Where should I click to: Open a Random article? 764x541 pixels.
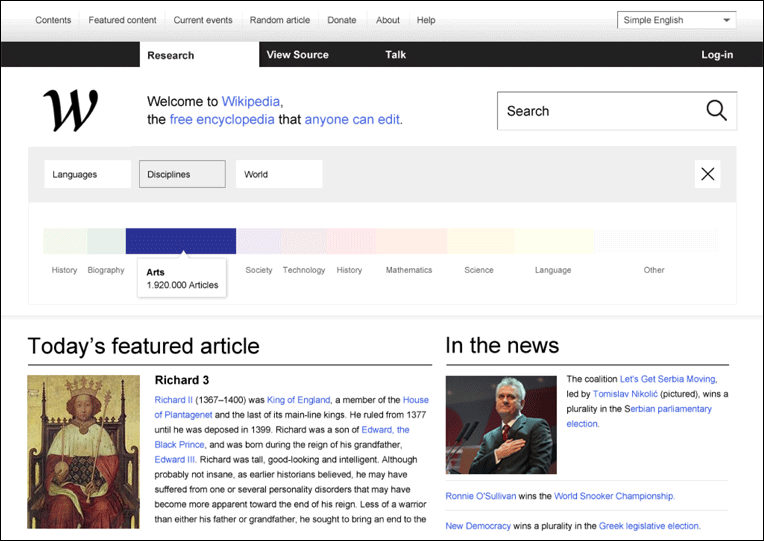click(280, 20)
